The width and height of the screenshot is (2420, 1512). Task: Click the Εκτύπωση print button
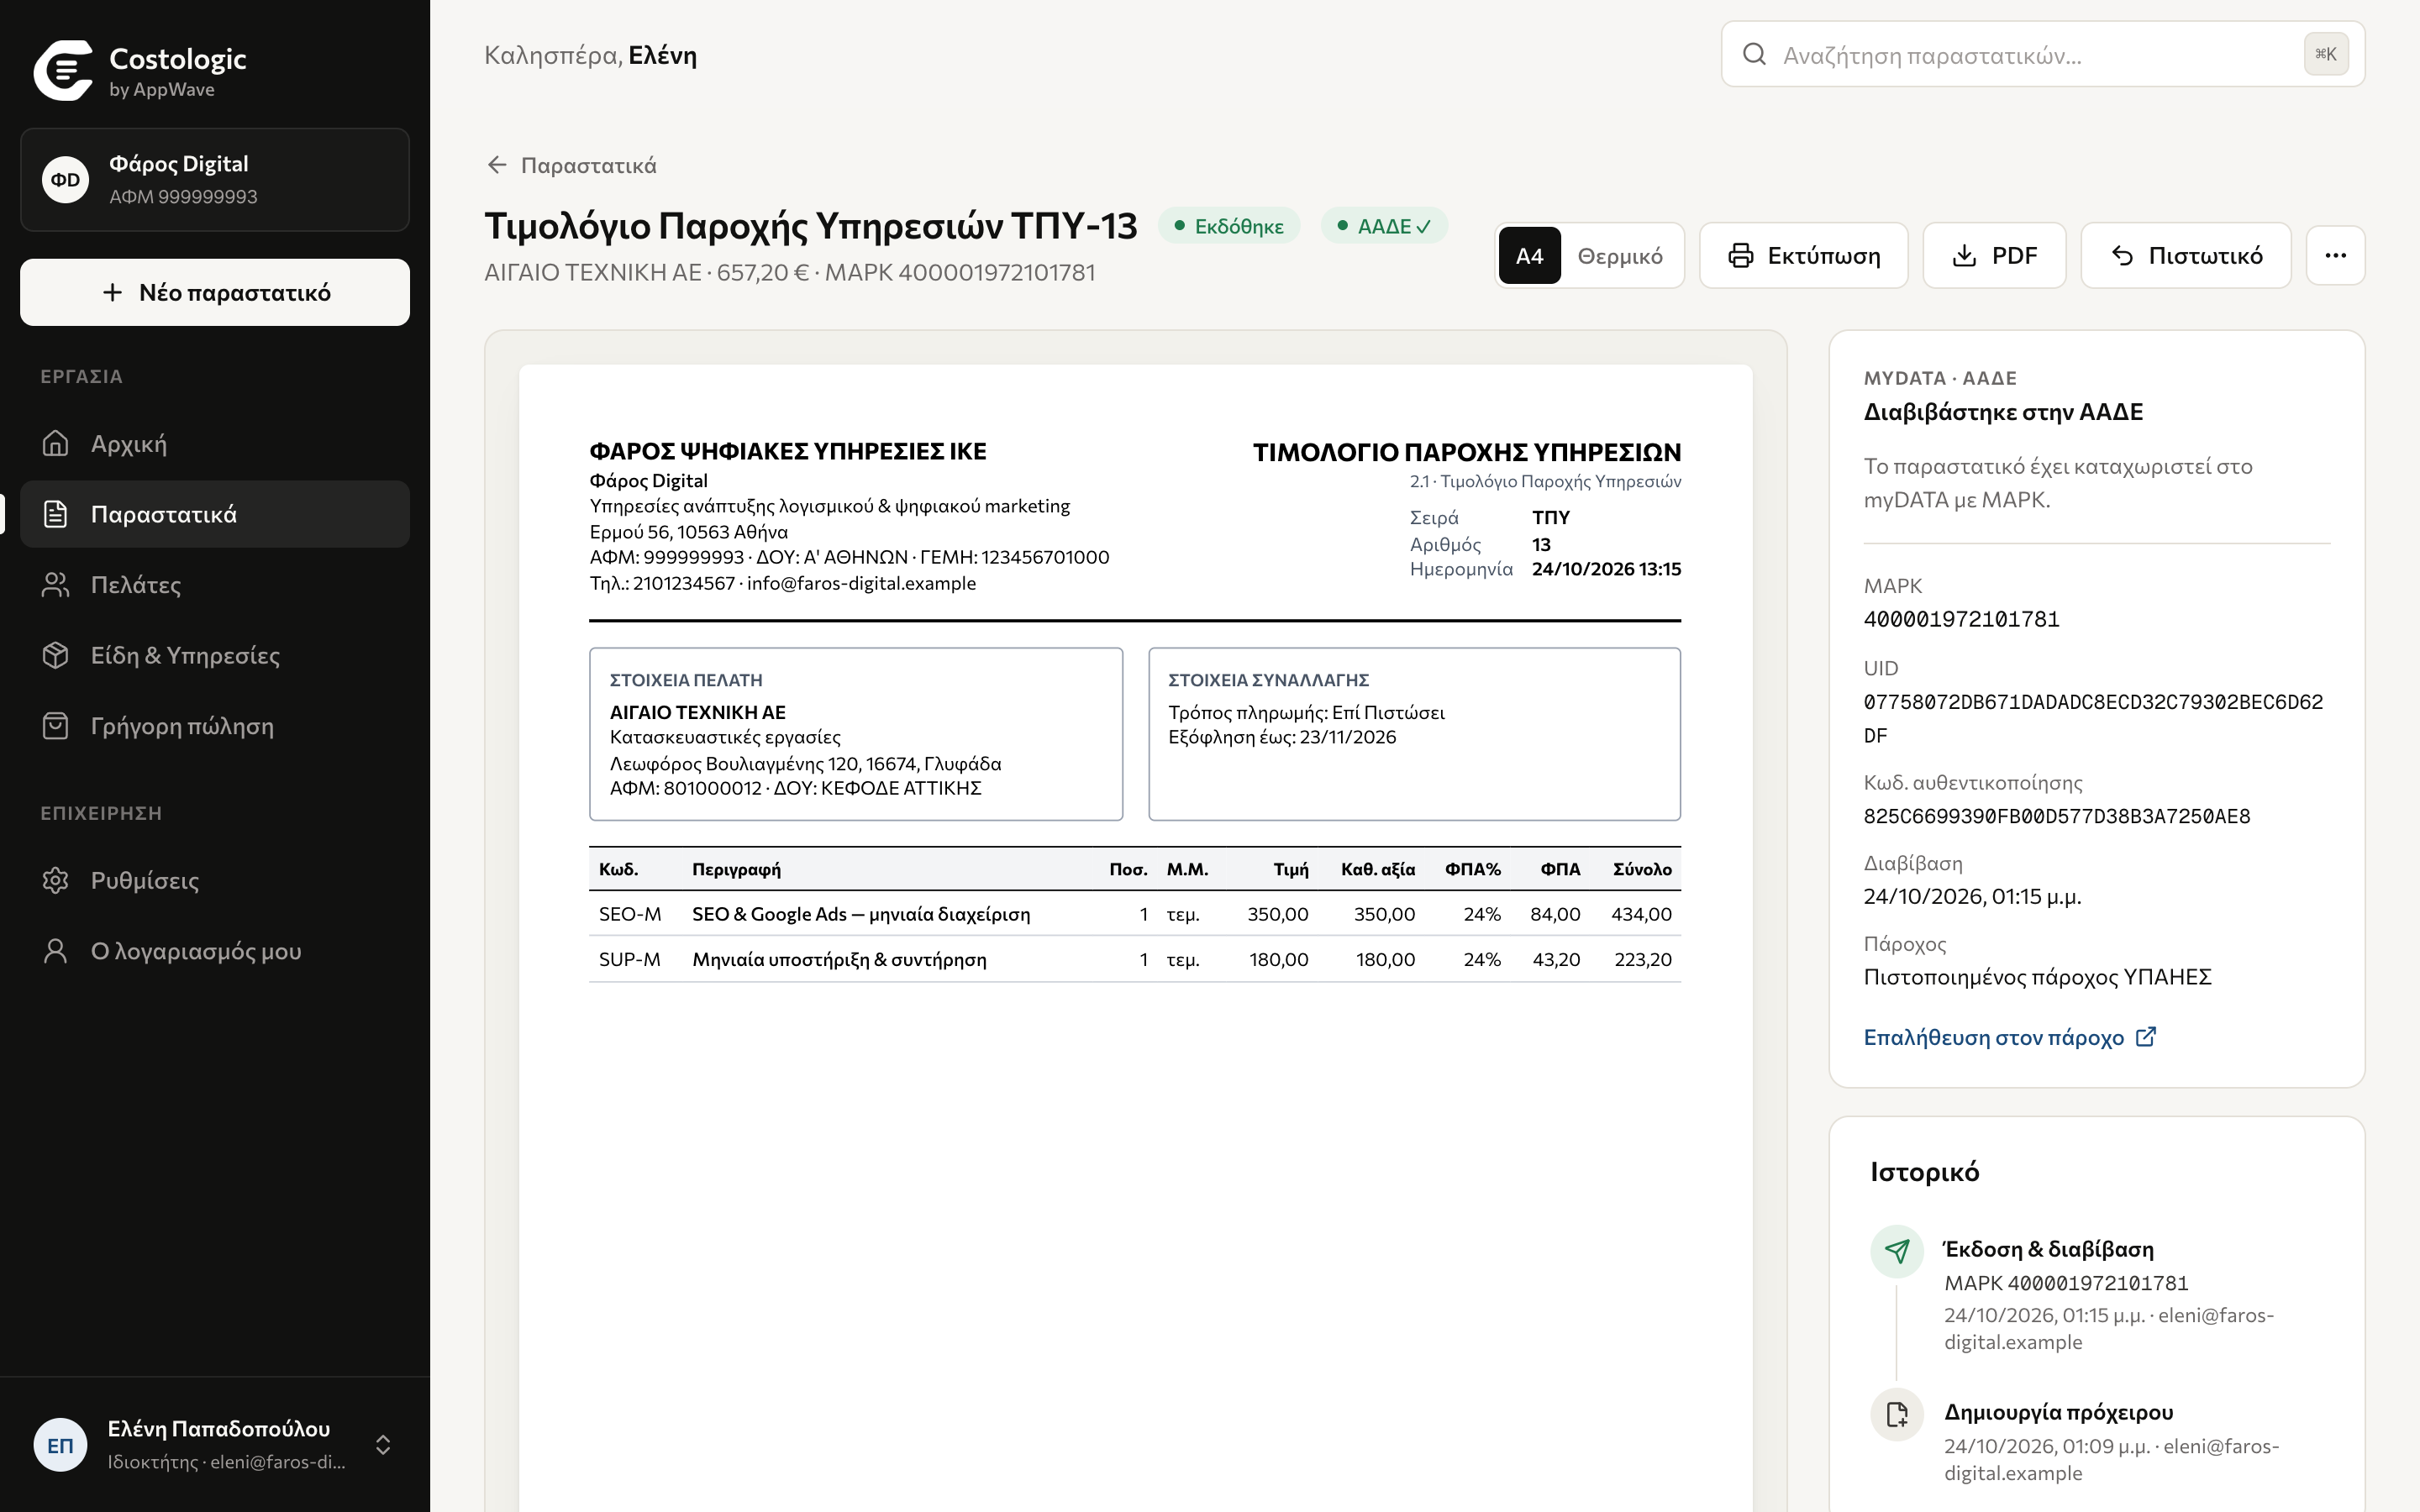(1804, 256)
